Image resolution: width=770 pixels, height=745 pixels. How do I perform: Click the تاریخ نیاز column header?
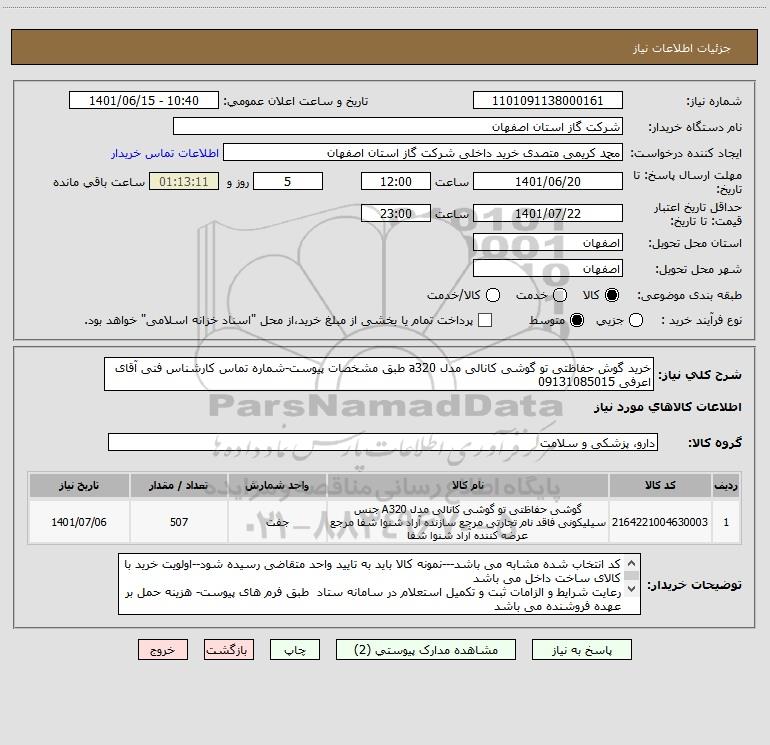click(x=79, y=485)
